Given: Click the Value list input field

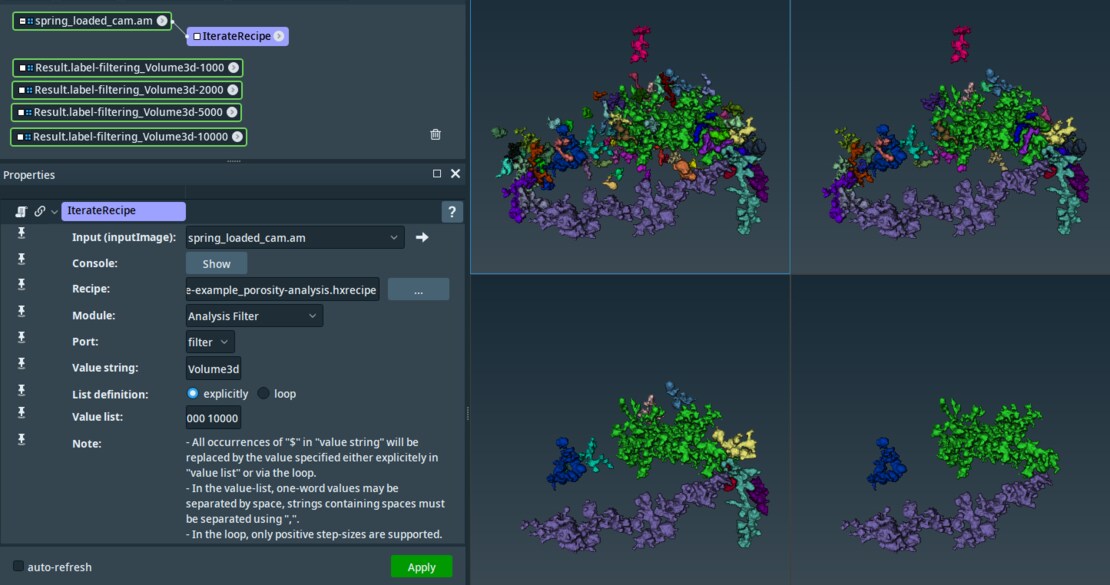Looking at the screenshot, I should tap(213, 418).
